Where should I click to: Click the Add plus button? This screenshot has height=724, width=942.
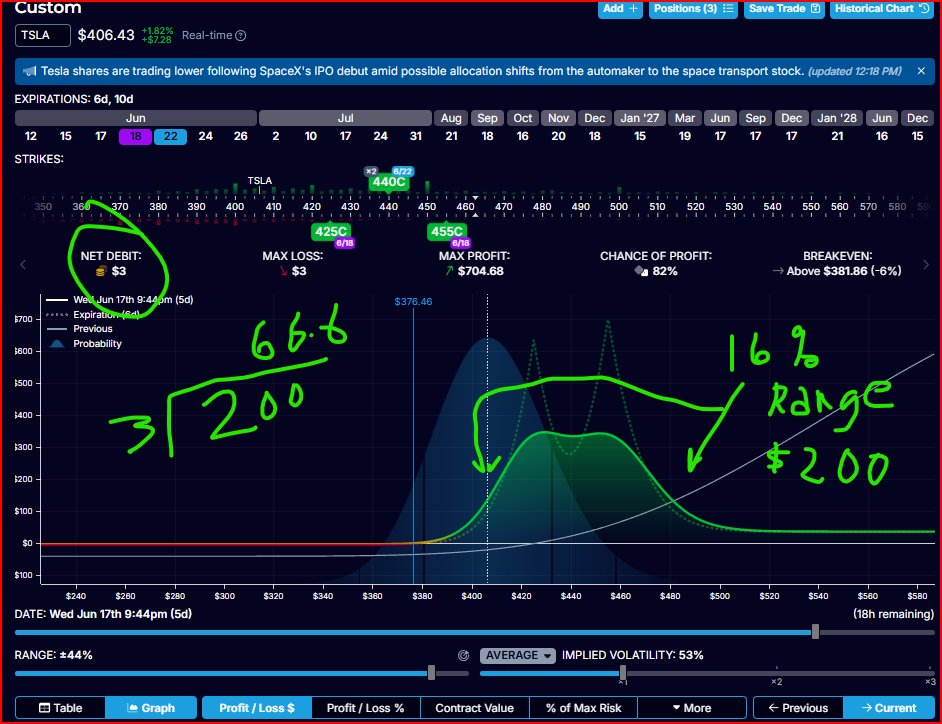(x=620, y=9)
